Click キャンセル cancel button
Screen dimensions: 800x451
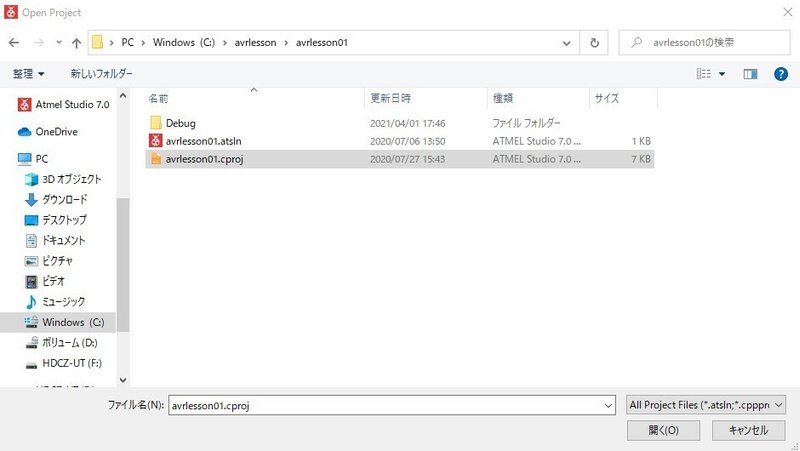coord(748,430)
